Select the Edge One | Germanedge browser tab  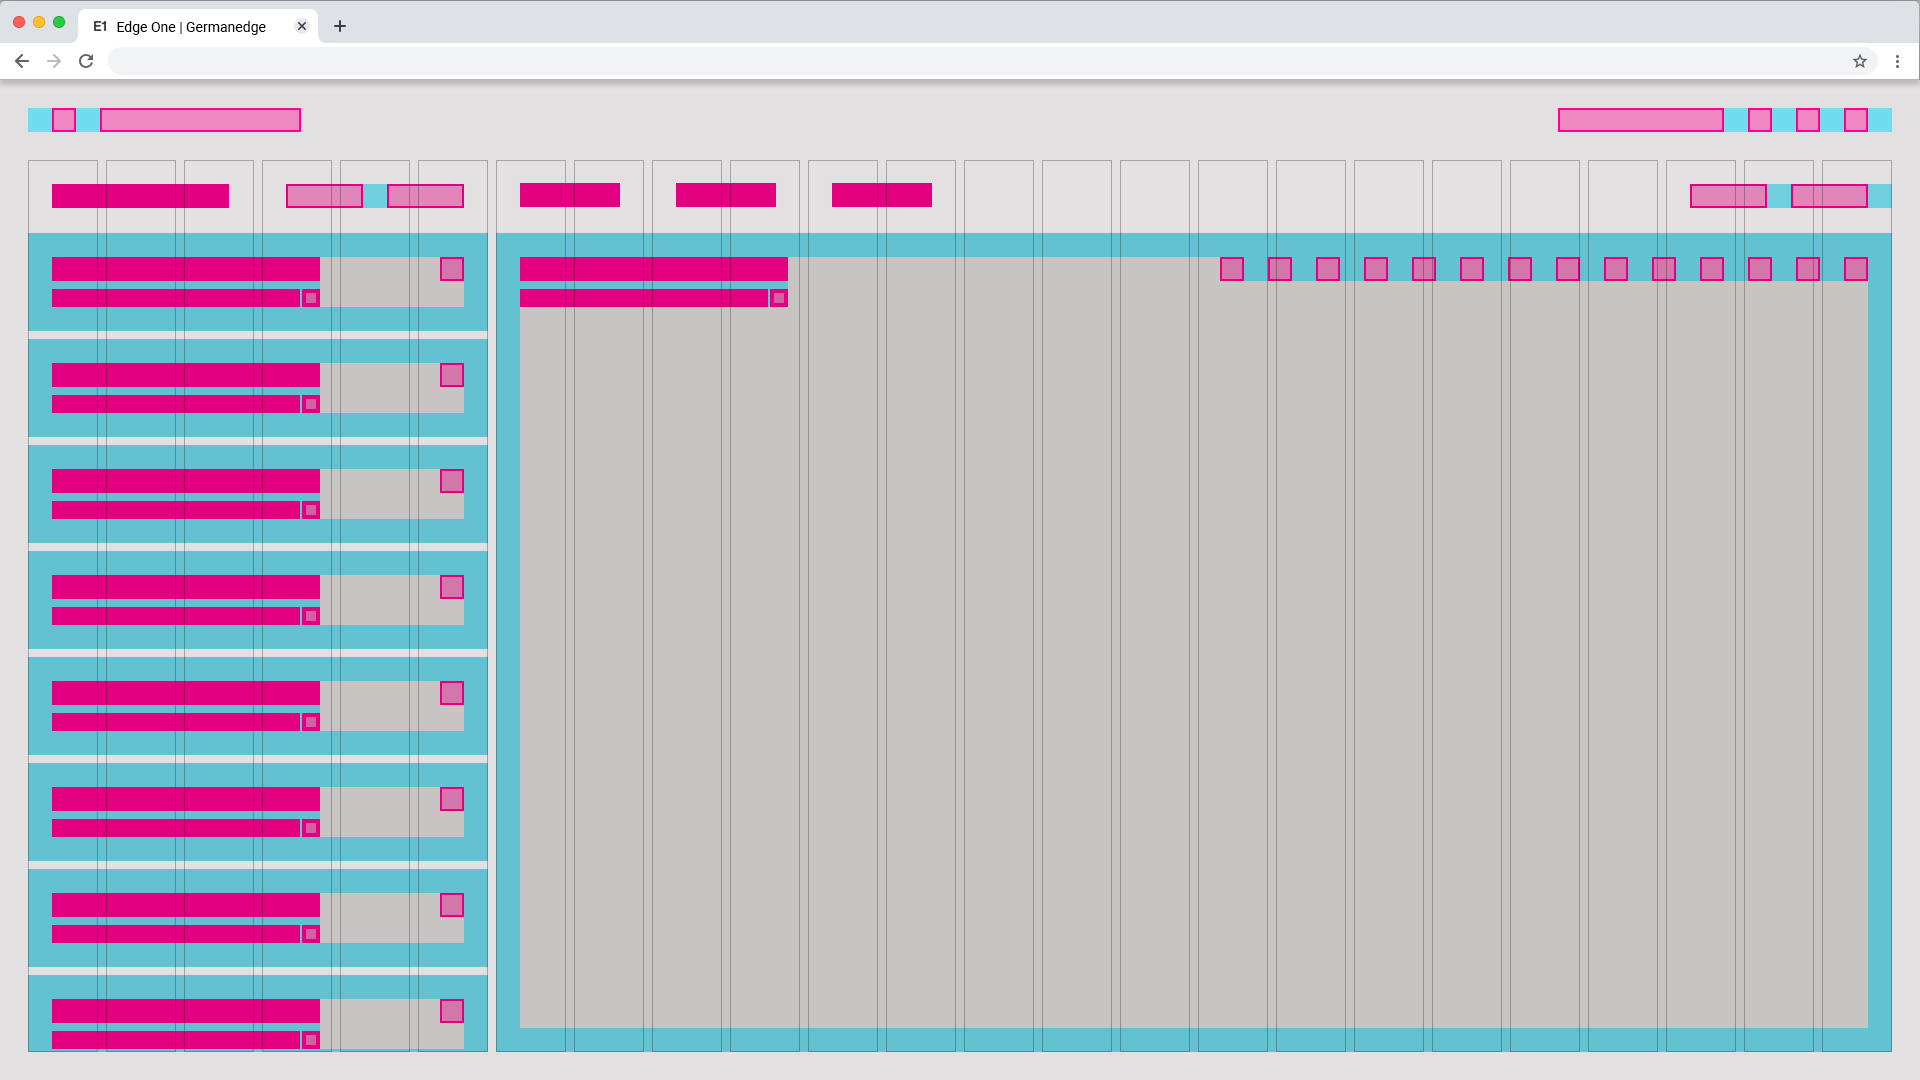(190, 27)
